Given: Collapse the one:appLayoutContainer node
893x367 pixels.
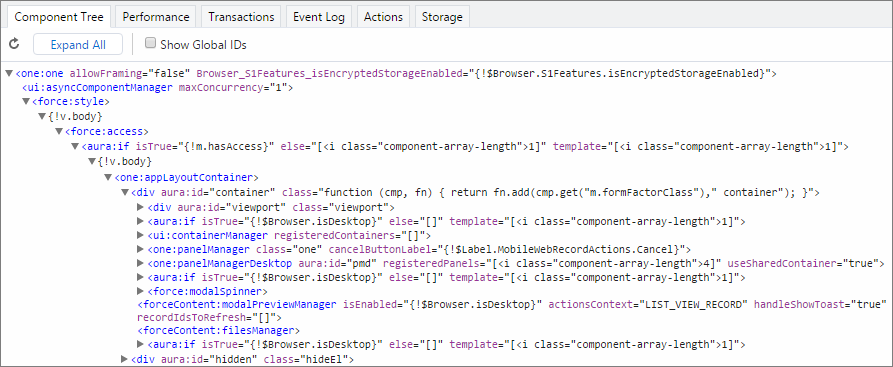Looking at the screenshot, I should point(108,177).
